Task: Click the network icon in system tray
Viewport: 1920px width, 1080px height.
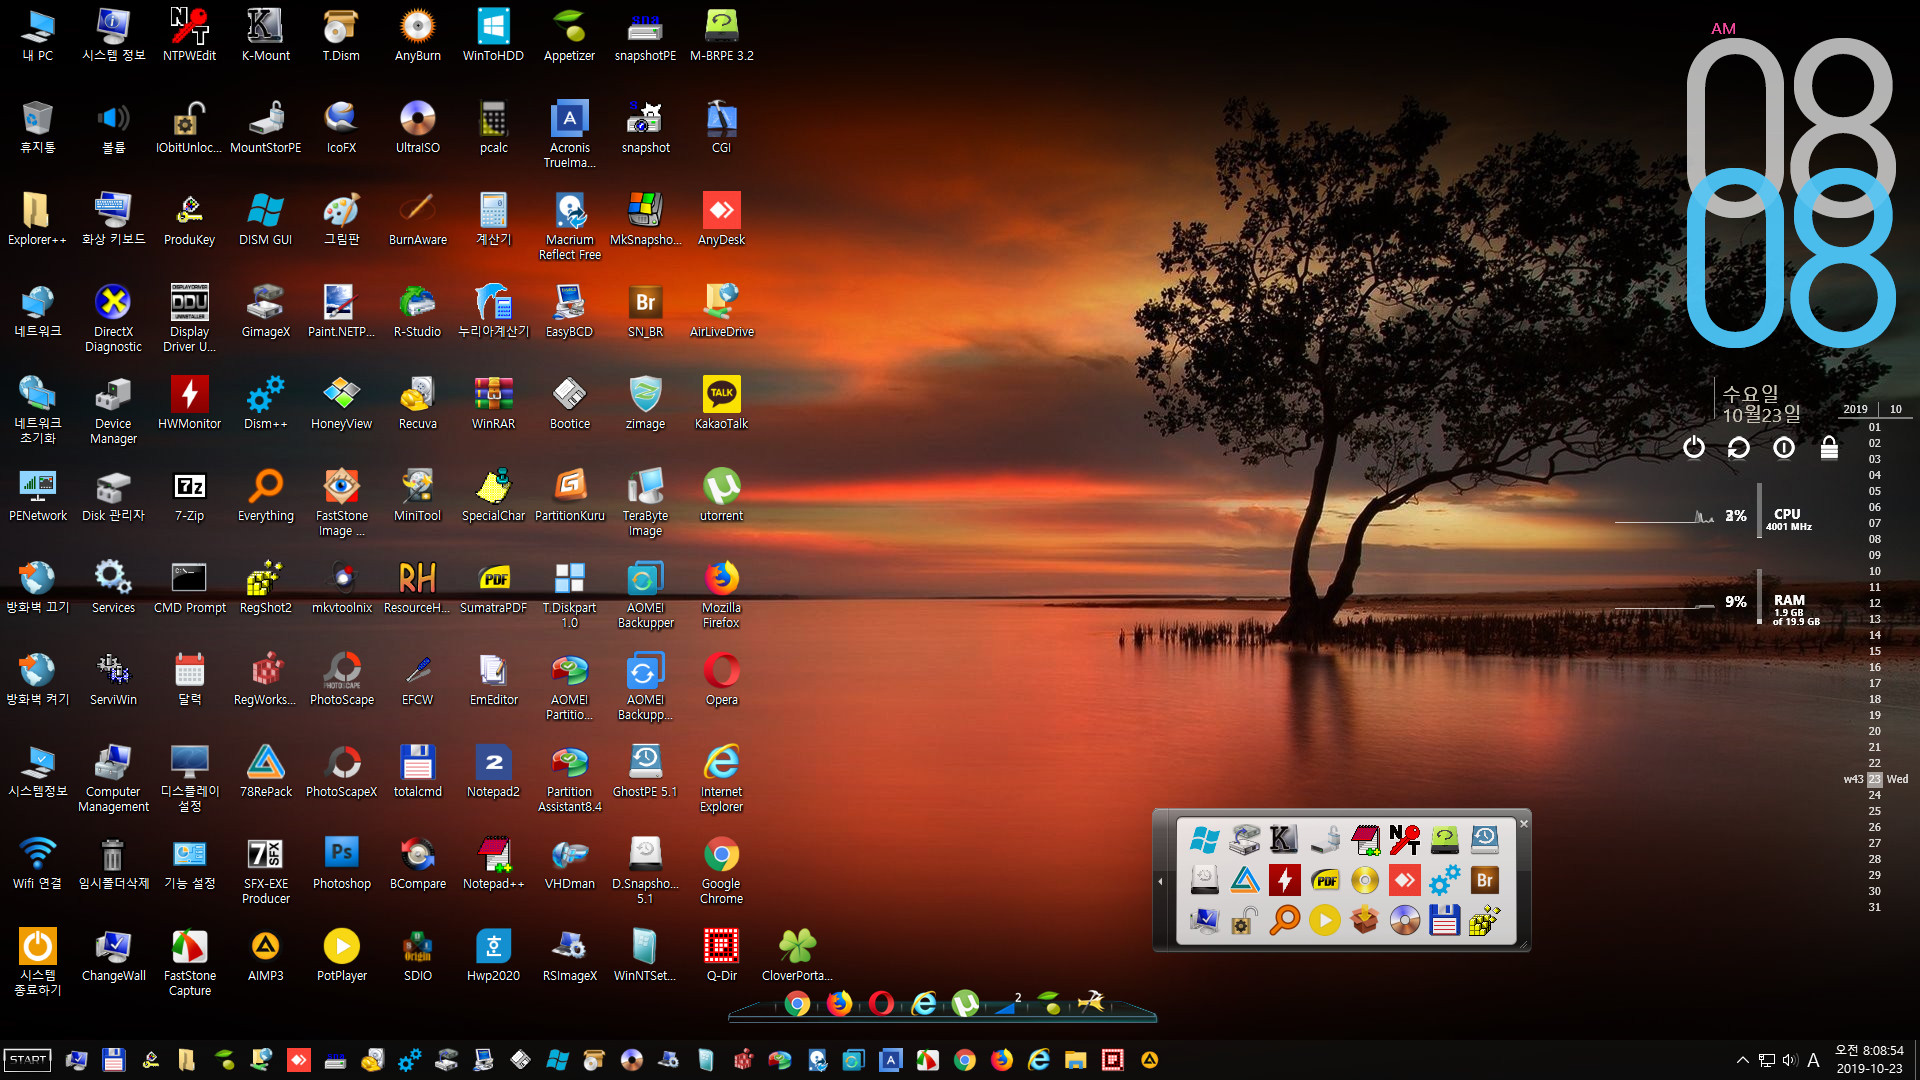Action: 1767,1060
